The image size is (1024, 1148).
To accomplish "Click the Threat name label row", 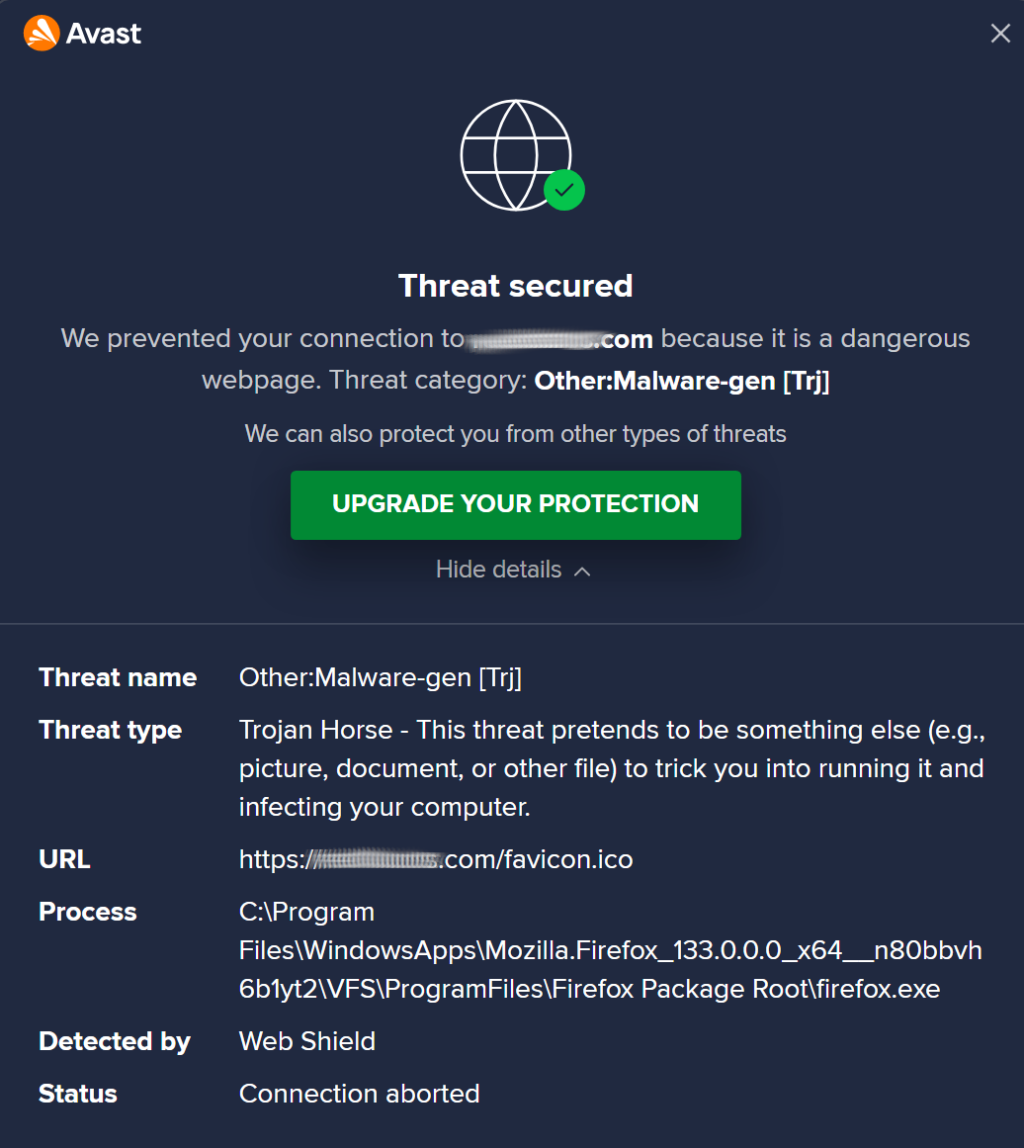I will click(x=117, y=677).
